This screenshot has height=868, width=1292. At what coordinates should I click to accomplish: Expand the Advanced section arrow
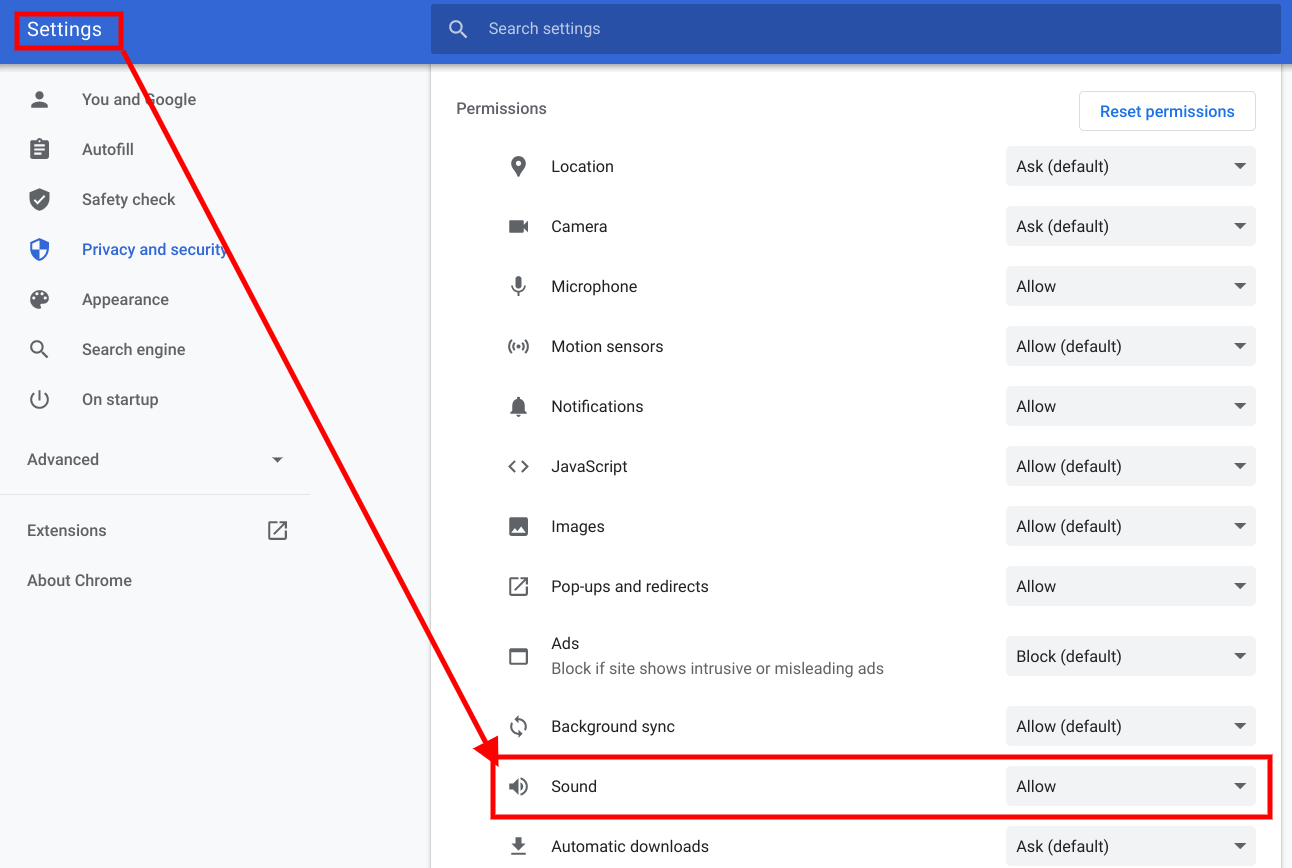click(x=277, y=460)
